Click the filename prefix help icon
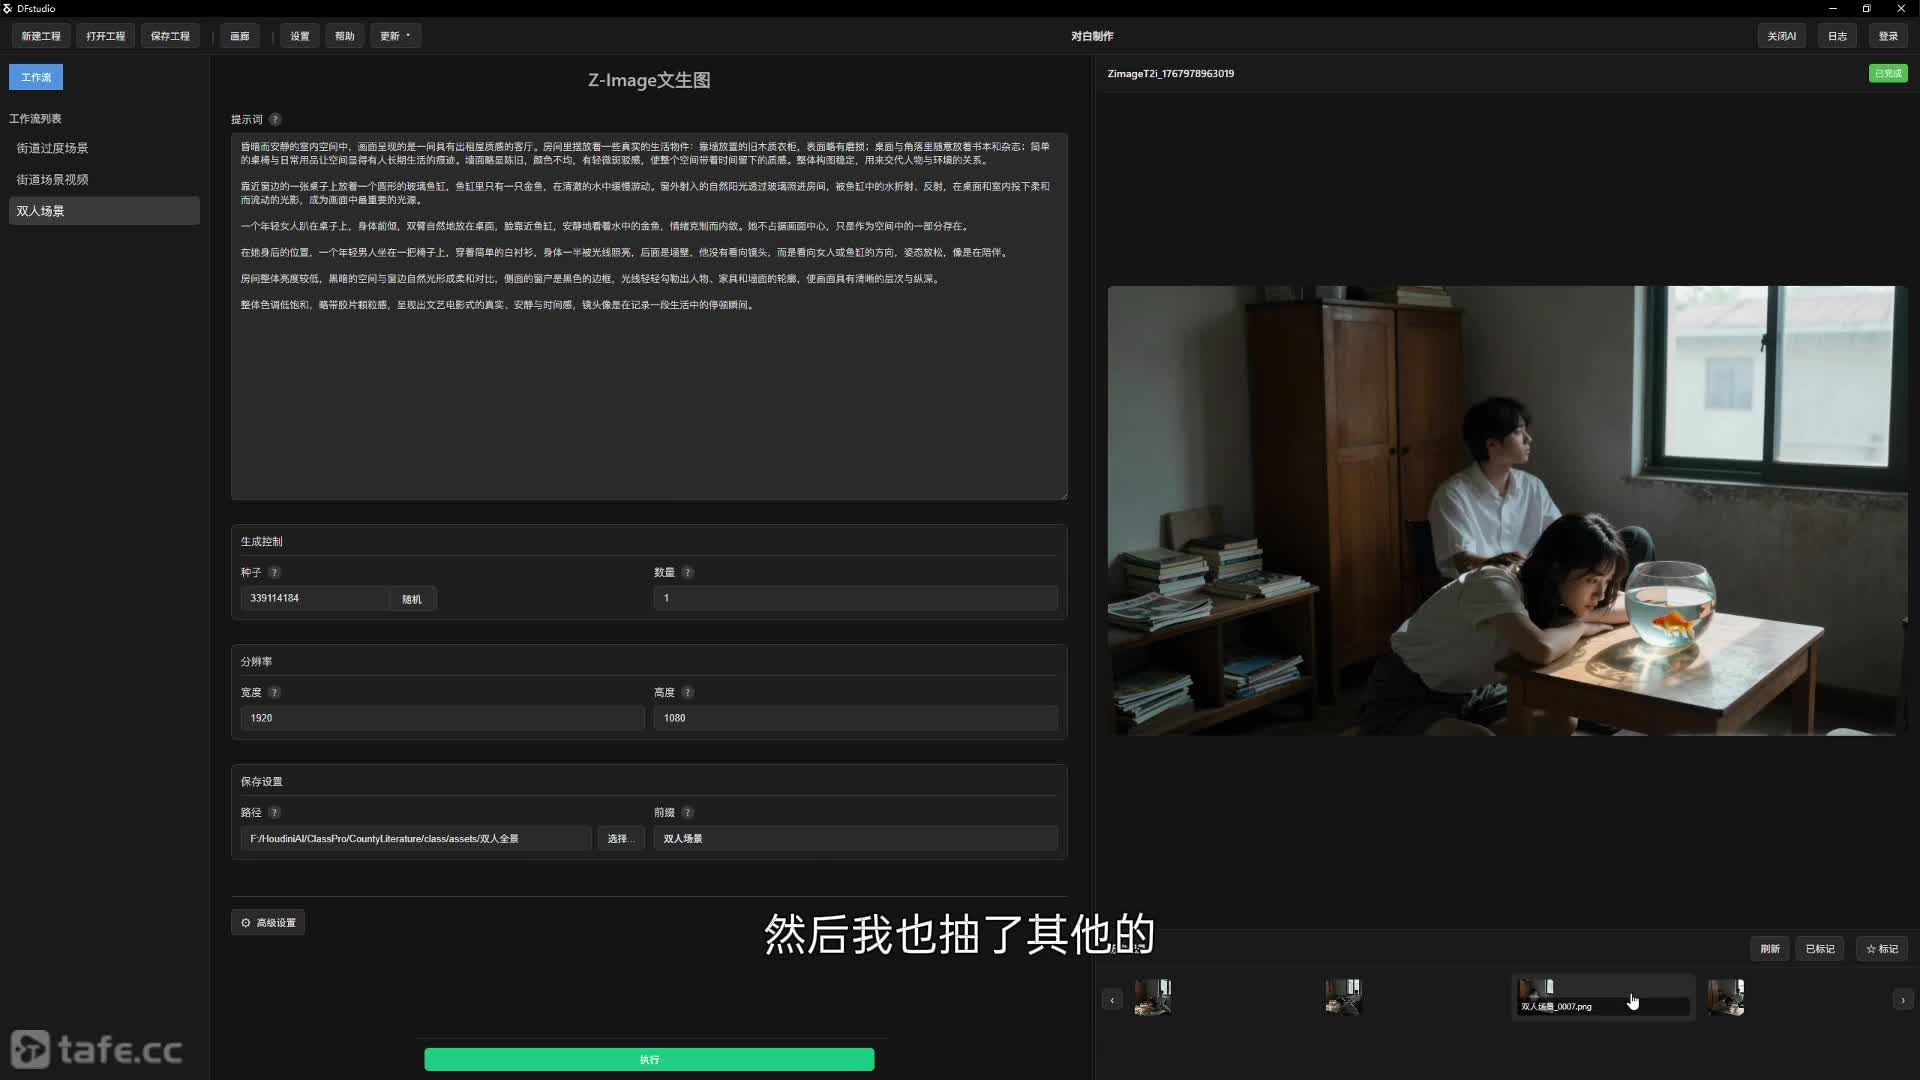The width and height of the screenshot is (1920, 1080). [688, 812]
